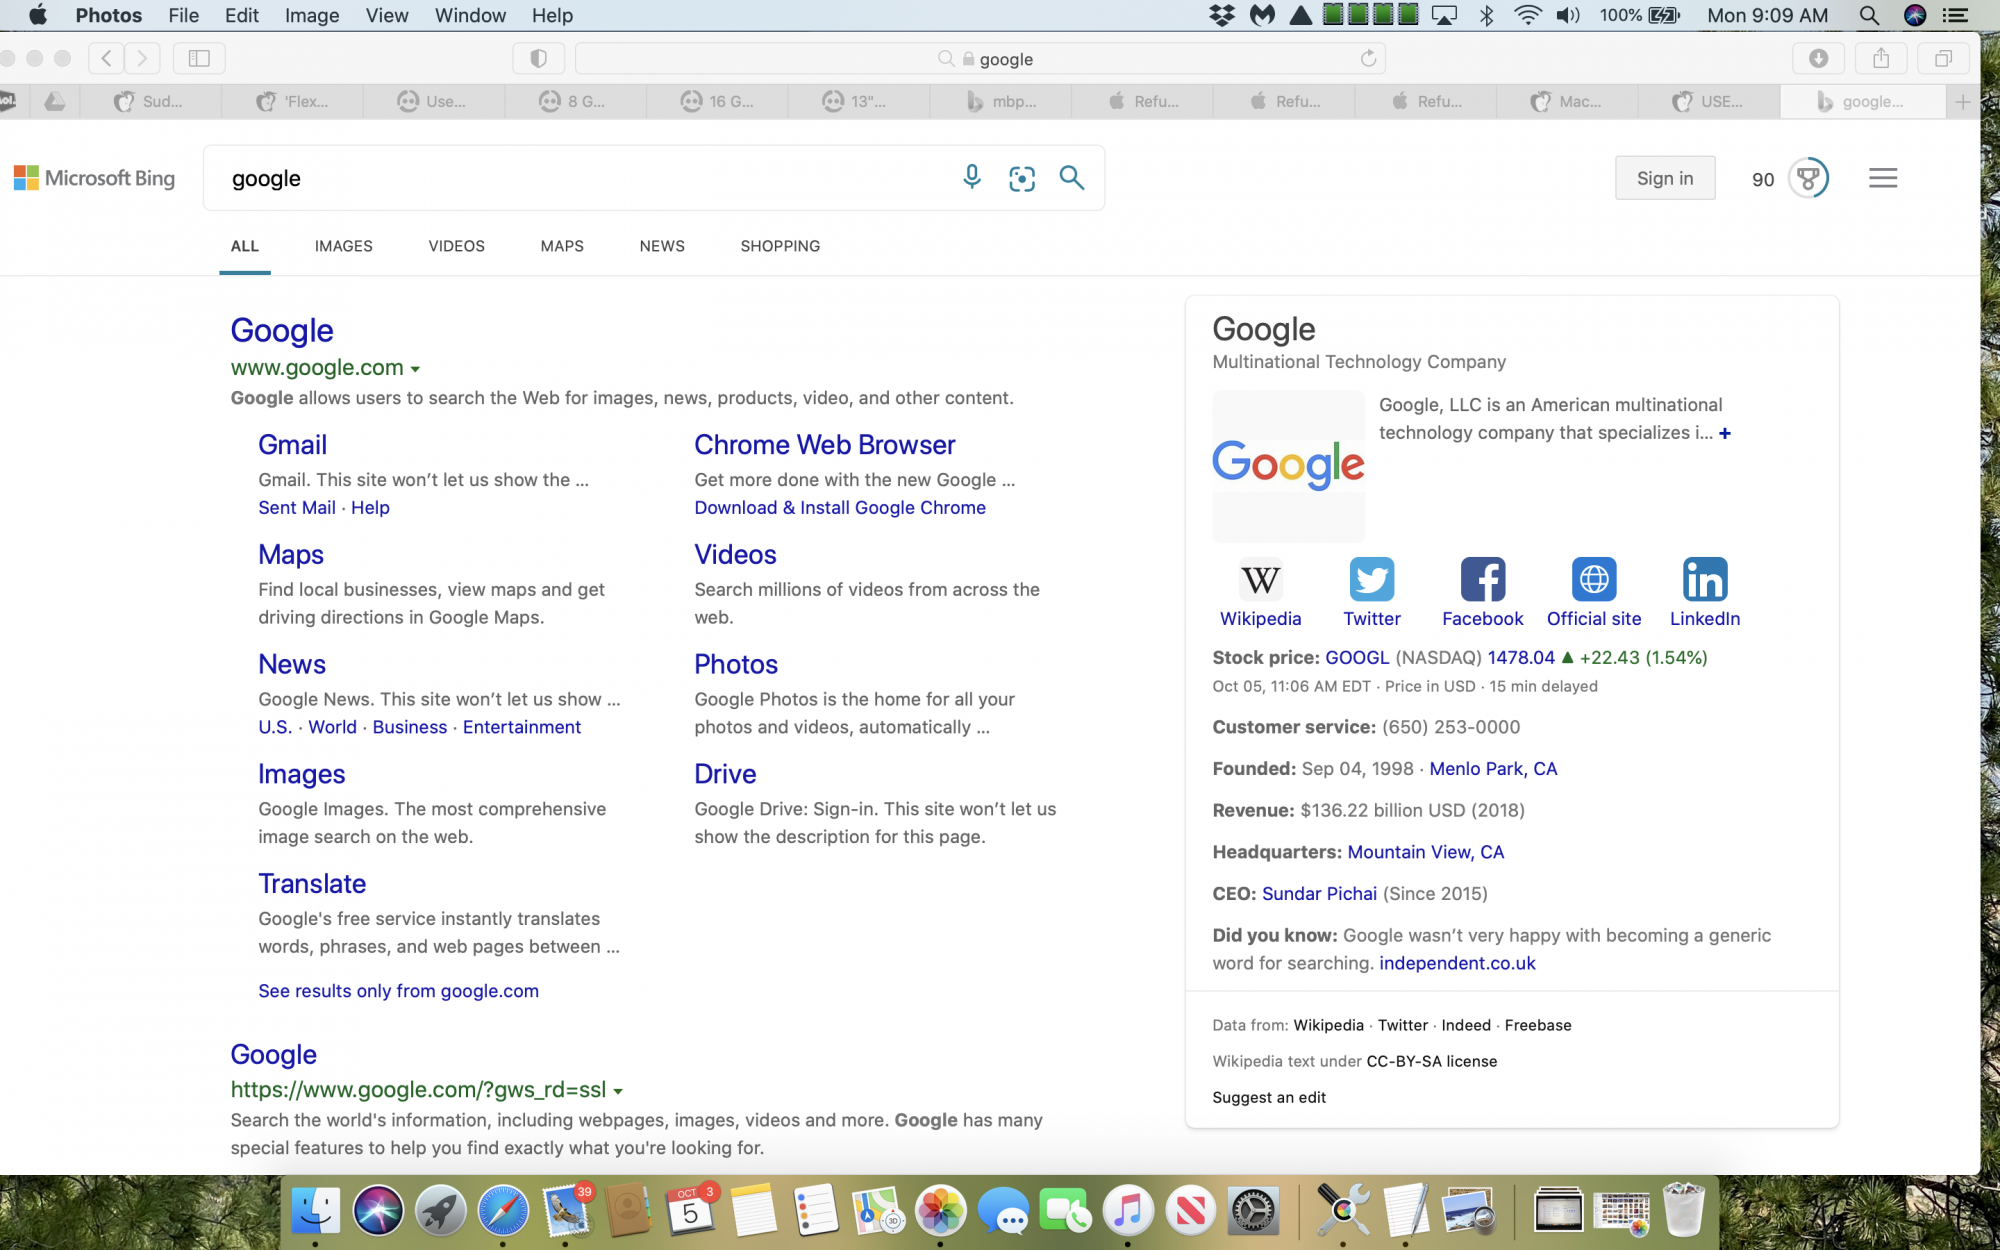
Task: Open the Entertainment news link
Action: click(x=521, y=727)
